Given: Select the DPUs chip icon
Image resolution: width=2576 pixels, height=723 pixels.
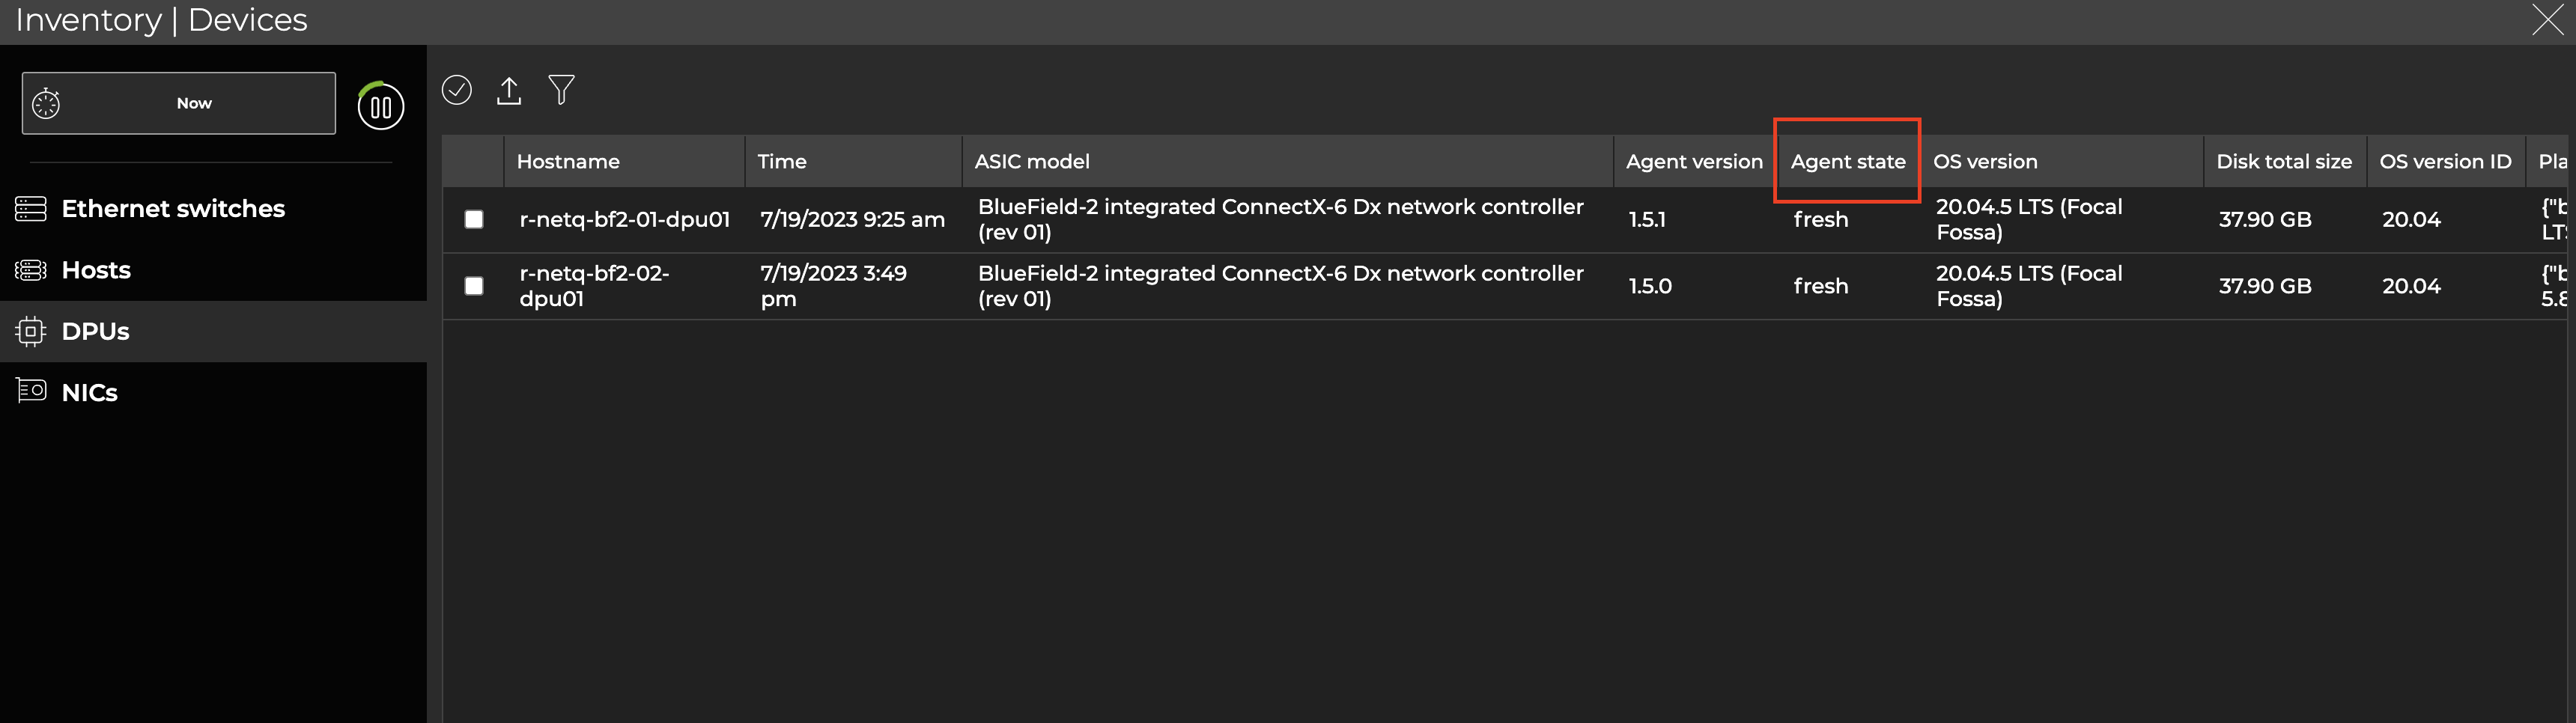Looking at the screenshot, I should tap(30, 331).
